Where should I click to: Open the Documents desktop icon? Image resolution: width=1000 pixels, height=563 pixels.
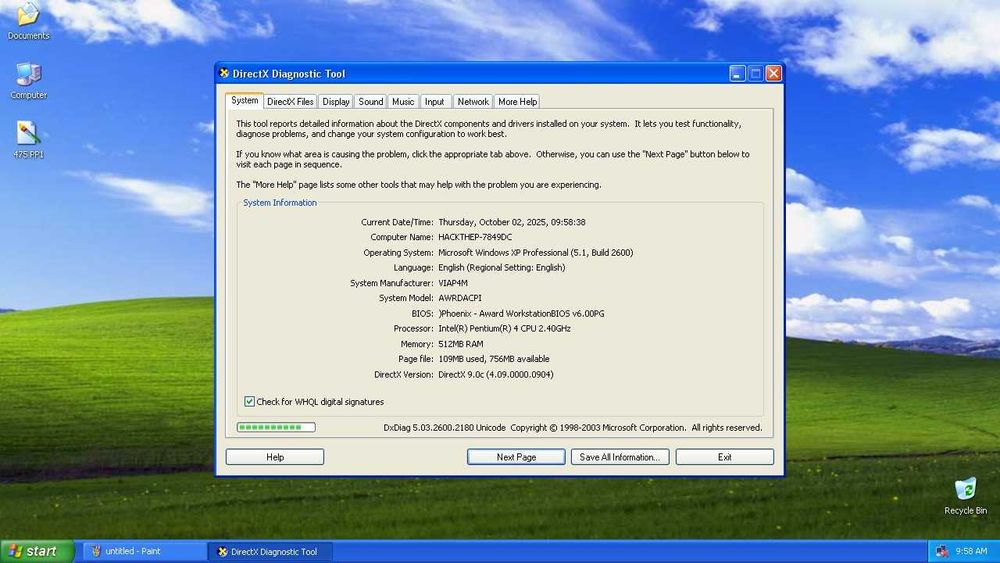tap(28, 19)
